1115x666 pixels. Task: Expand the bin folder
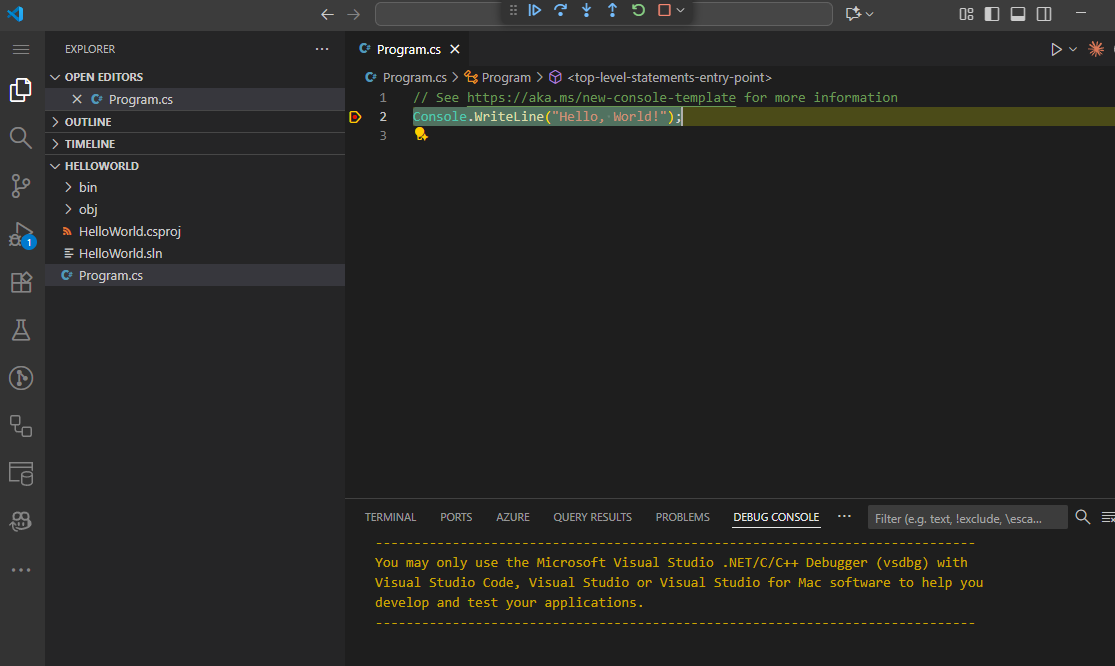pyautogui.click(x=88, y=187)
